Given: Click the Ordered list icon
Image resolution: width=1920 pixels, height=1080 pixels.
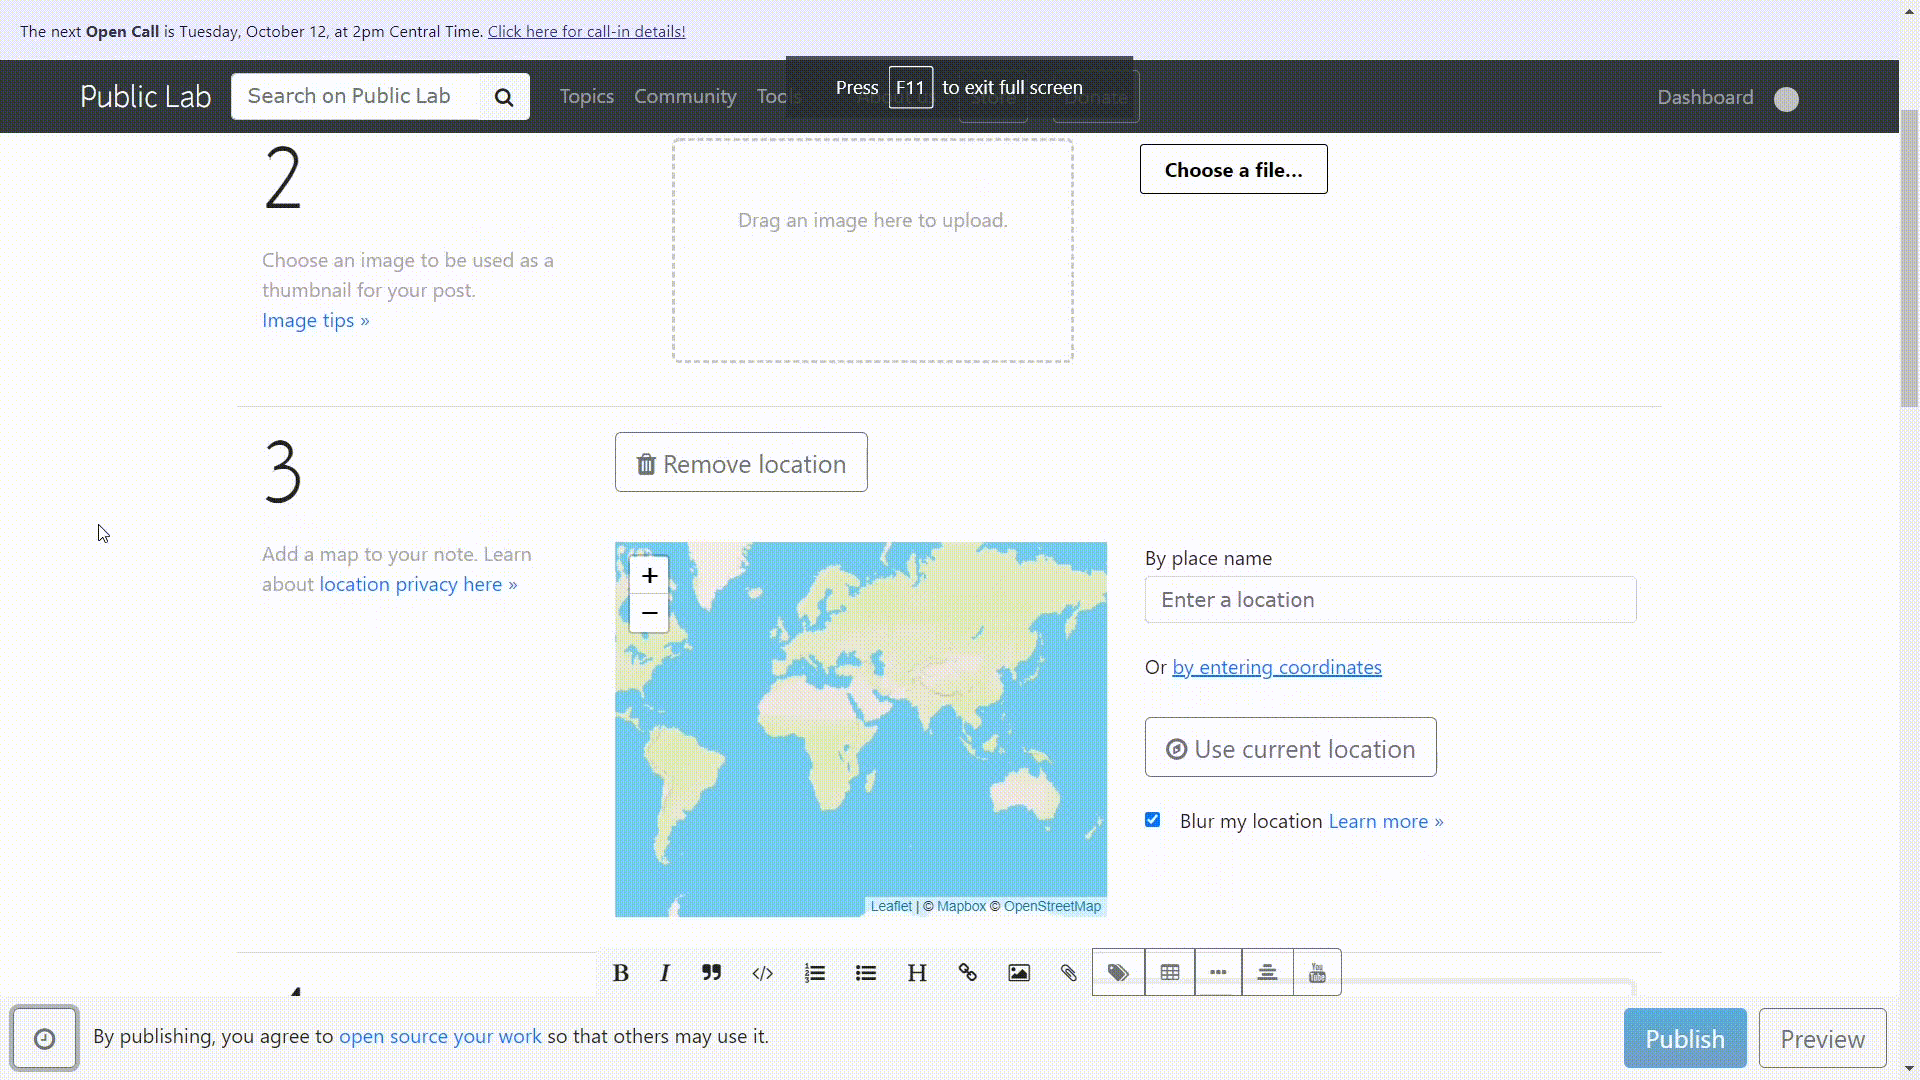Looking at the screenshot, I should click(x=814, y=973).
